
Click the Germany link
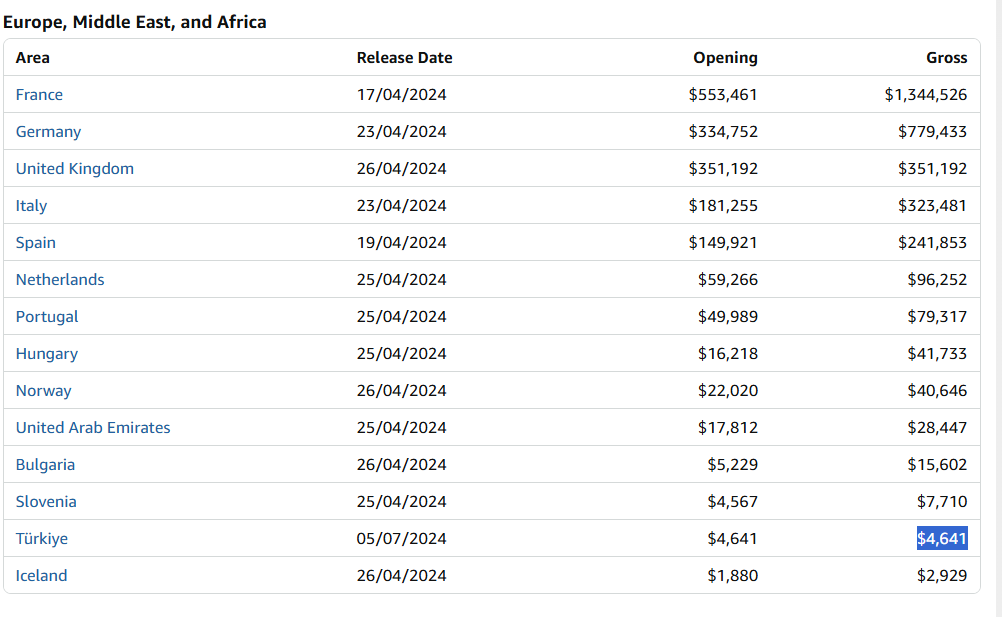click(48, 132)
